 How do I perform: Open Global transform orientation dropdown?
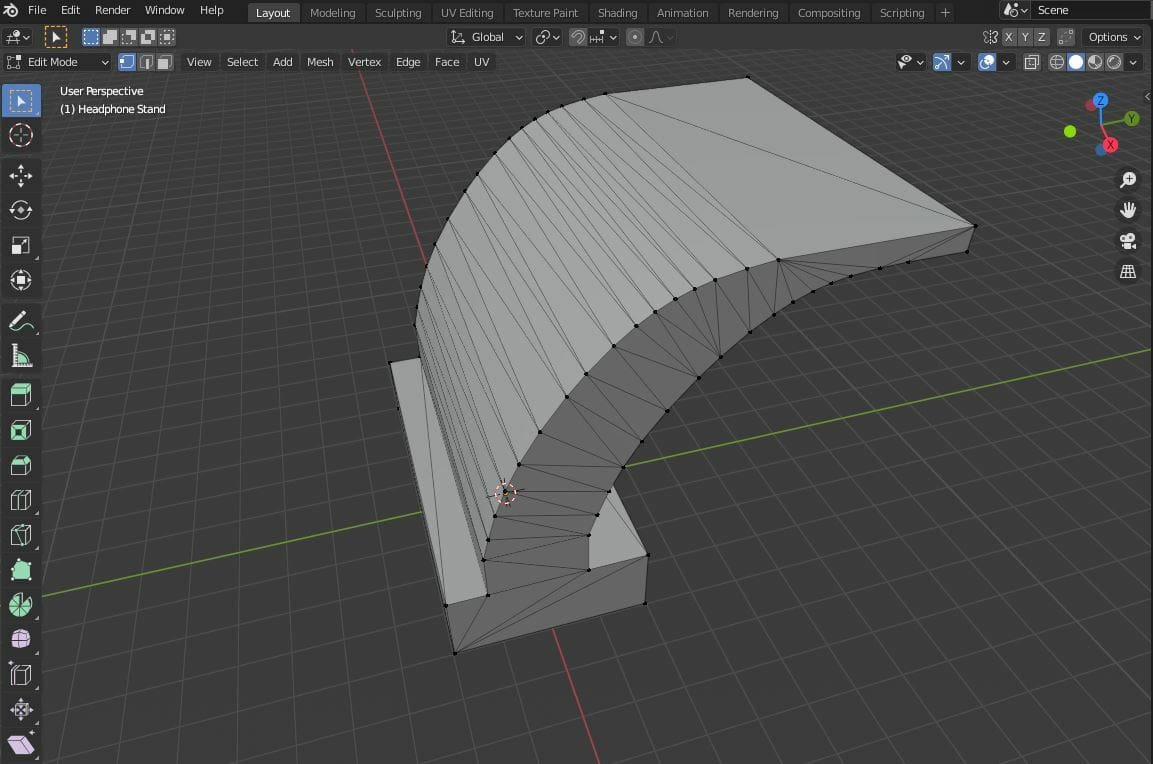486,37
